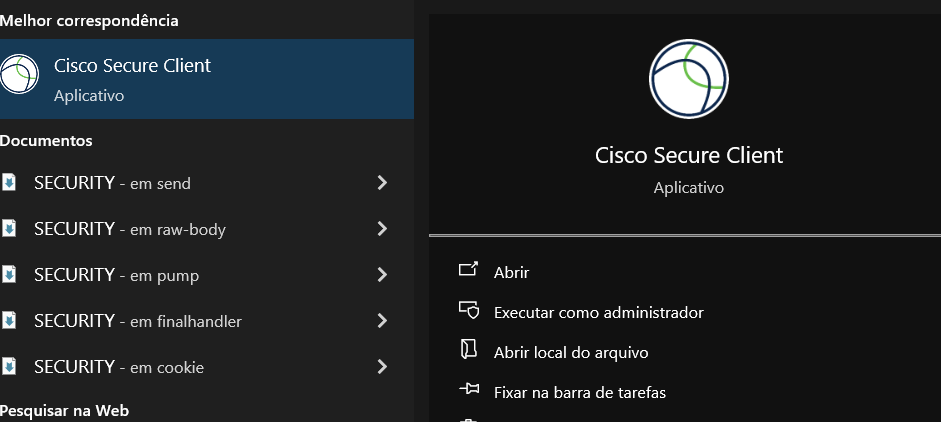Click the Aplicativo label in preview pane
This screenshot has height=422, width=941.
coord(688,188)
